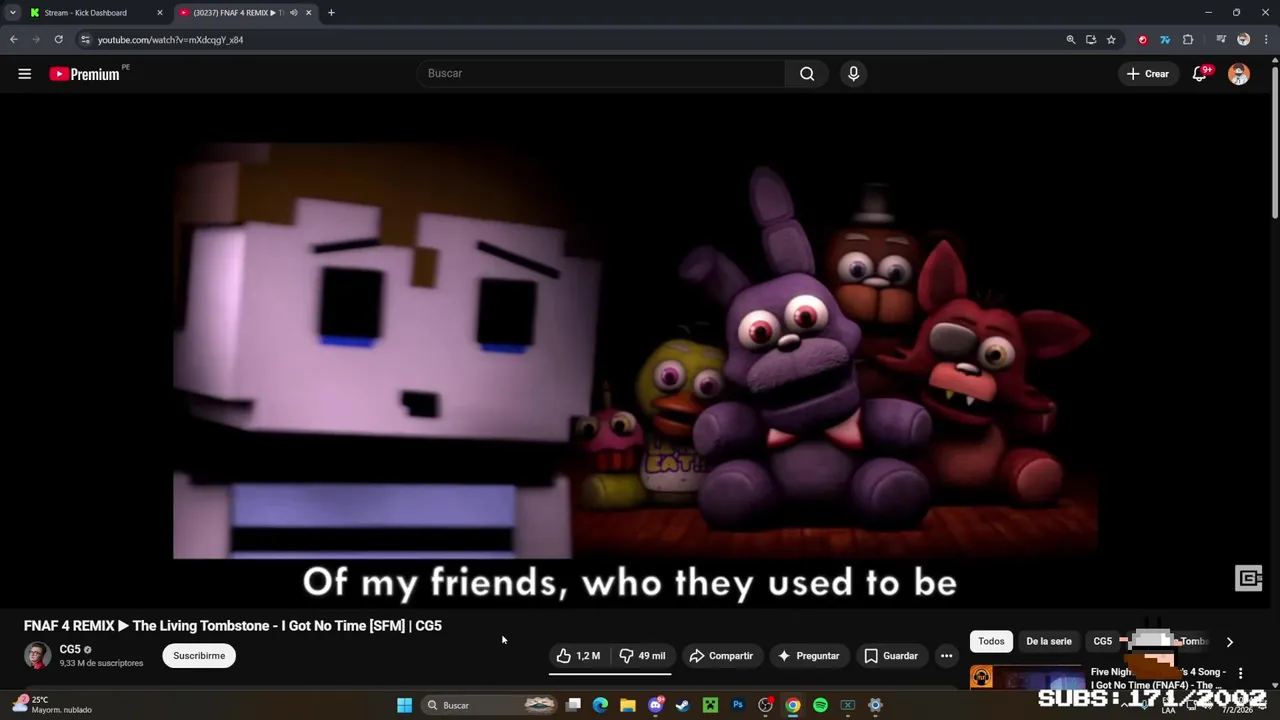This screenshot has height=720, width=1280.
Task: Click the video title text
Action: point(233,626)
